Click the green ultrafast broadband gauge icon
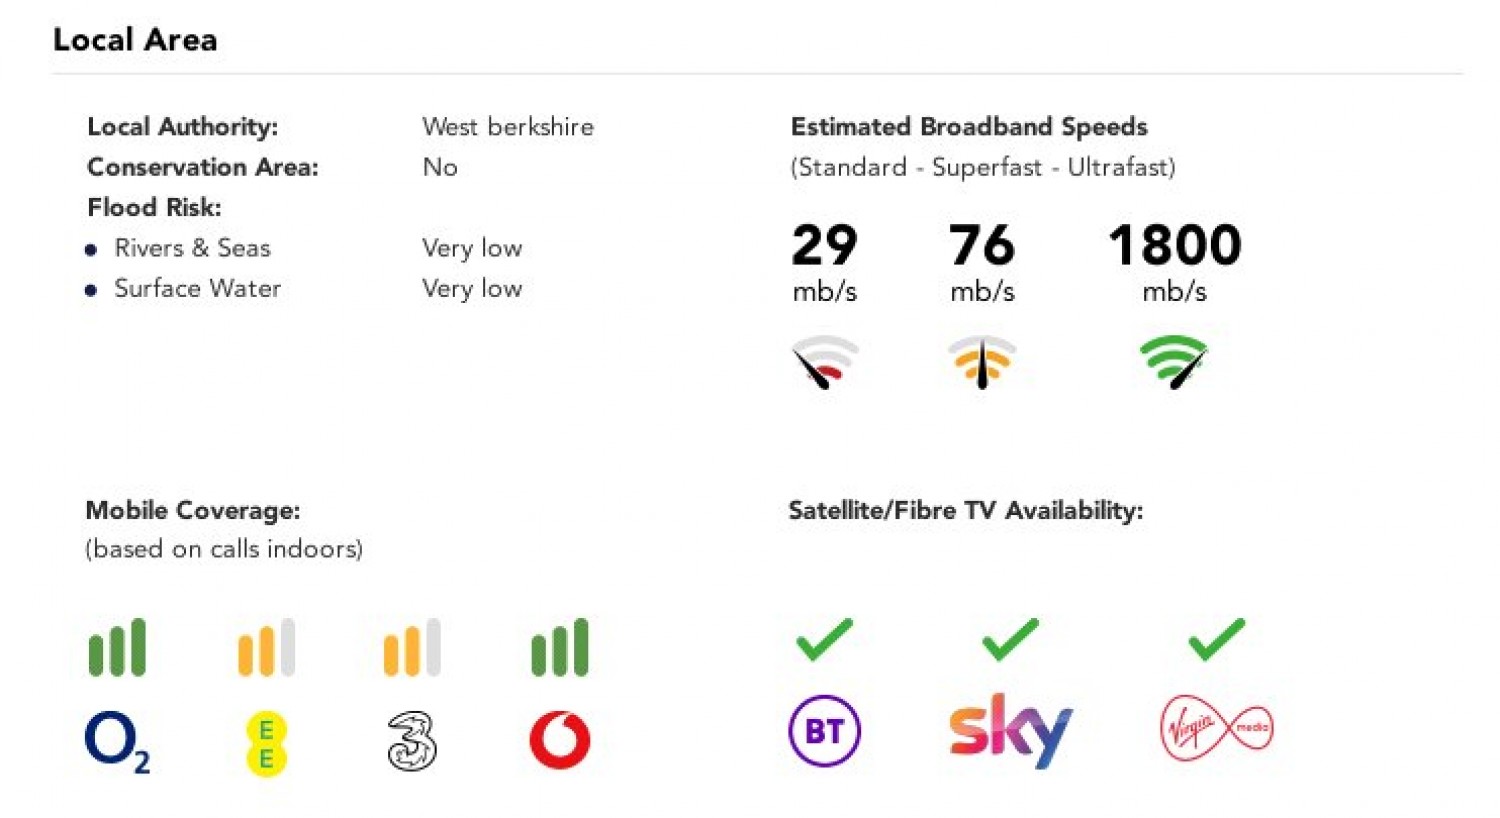 click(x=1173, y=361)
